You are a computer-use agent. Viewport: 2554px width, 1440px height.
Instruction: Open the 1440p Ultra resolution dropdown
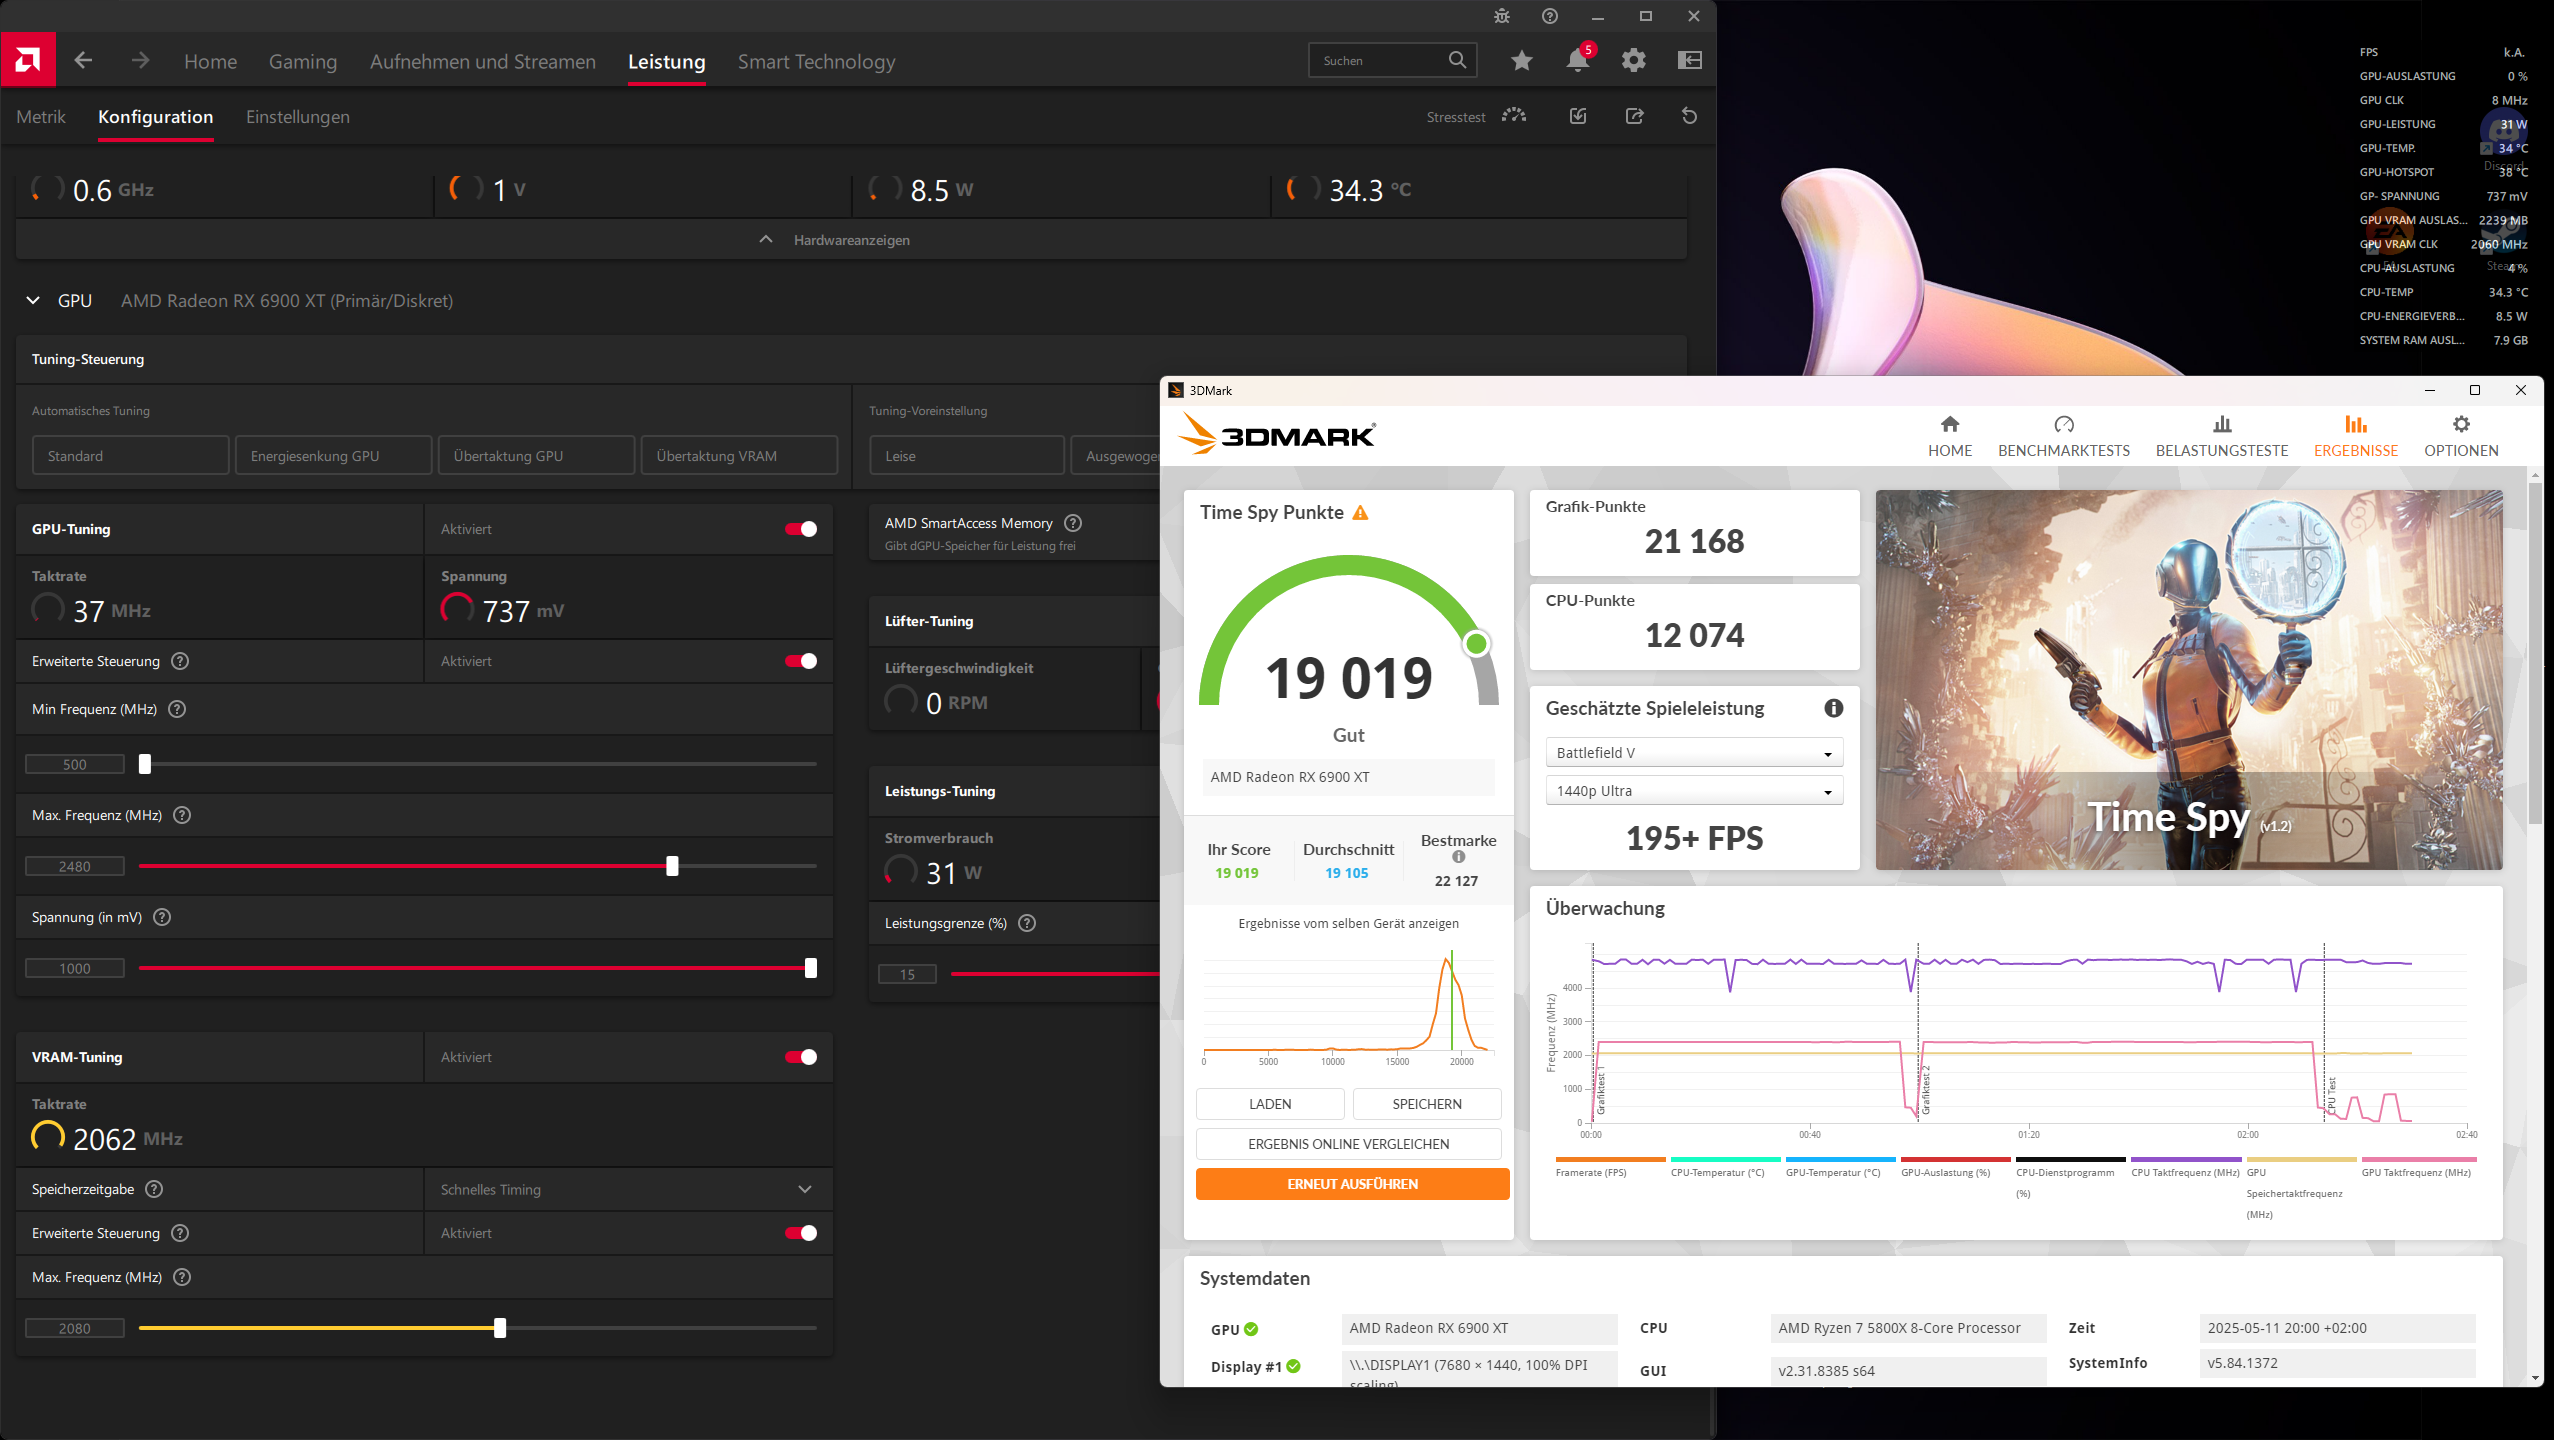click(1693, 791)
